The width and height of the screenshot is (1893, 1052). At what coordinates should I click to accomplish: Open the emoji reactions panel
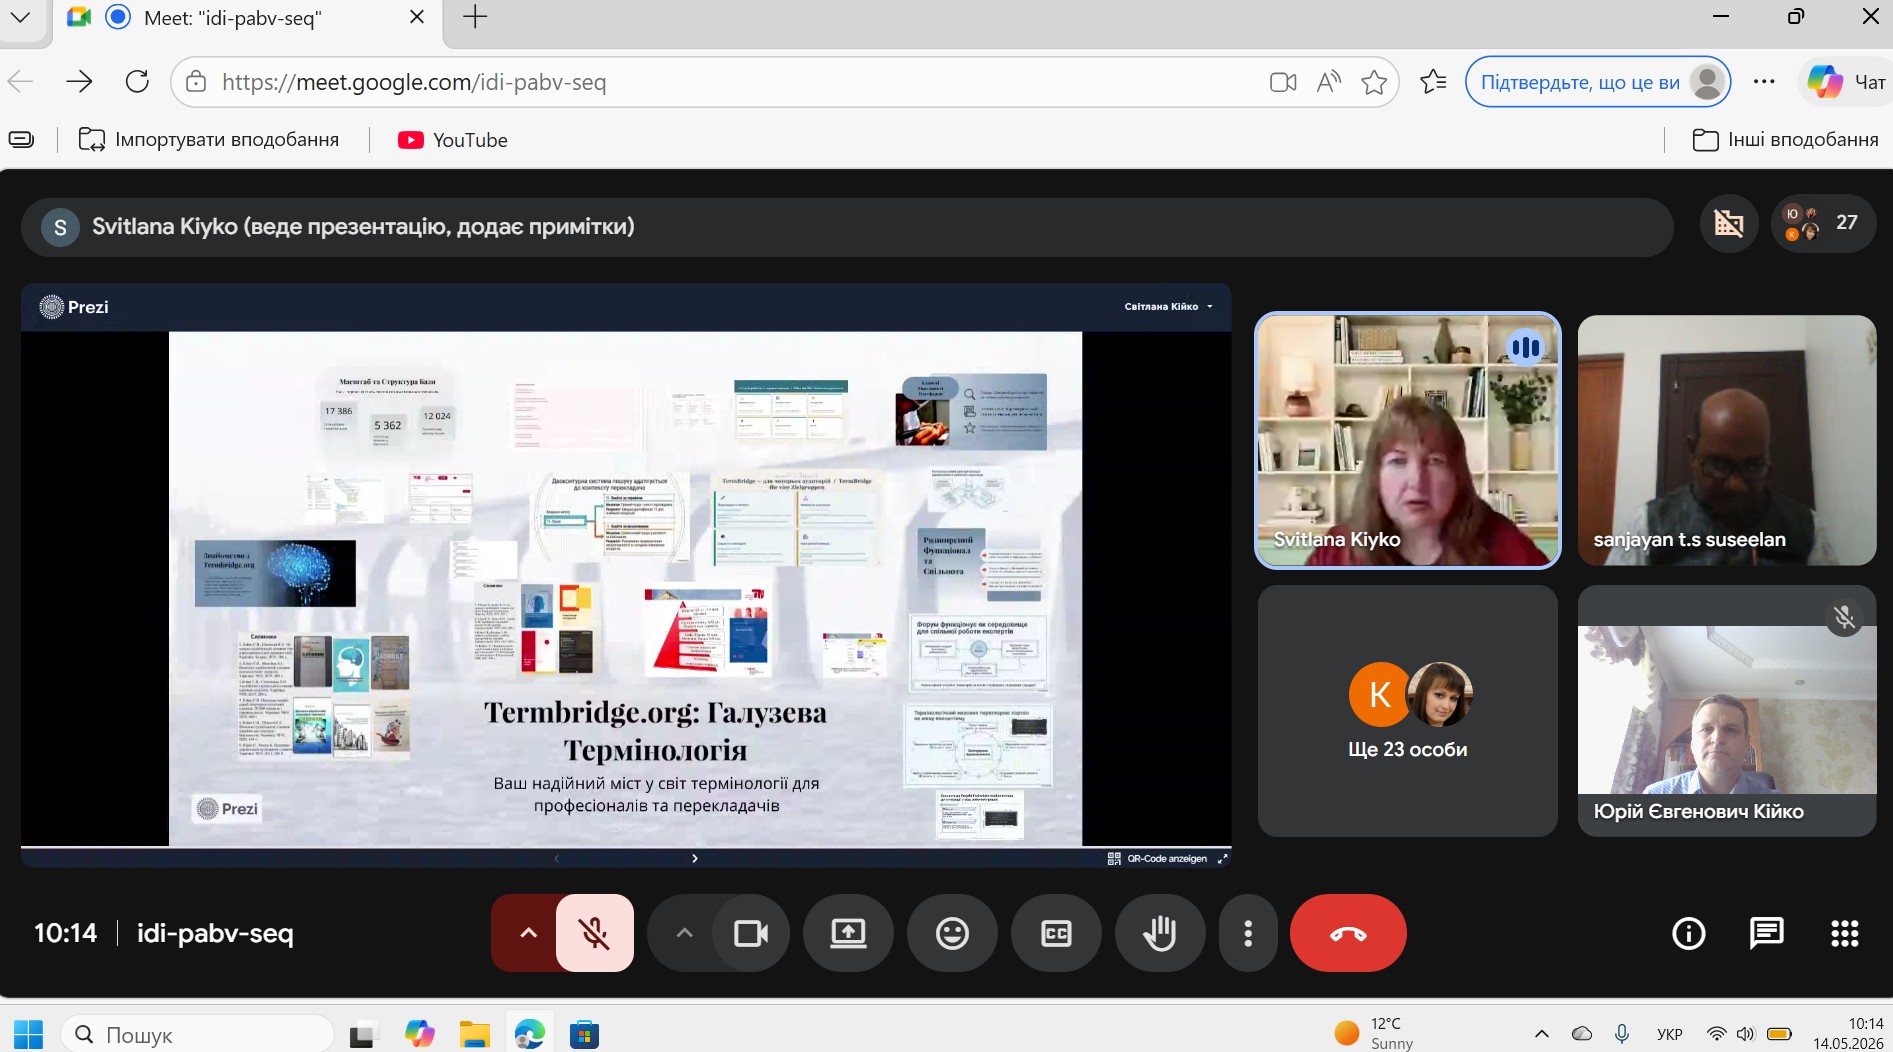pyautogui.click(x=952, y=933)
